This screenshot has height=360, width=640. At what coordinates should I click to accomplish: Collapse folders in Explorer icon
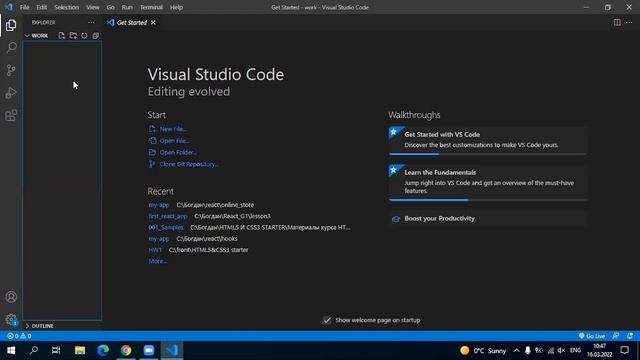(x=96, y=36)
